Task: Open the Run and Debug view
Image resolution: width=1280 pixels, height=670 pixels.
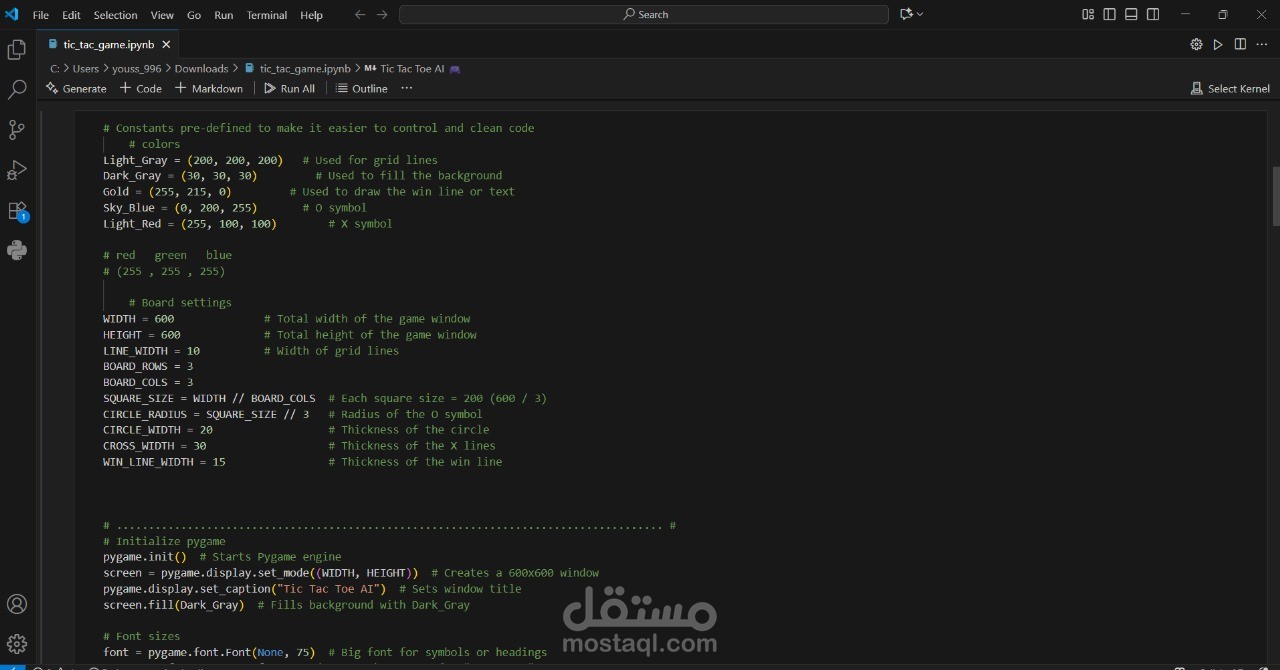Action: point(17,170)
